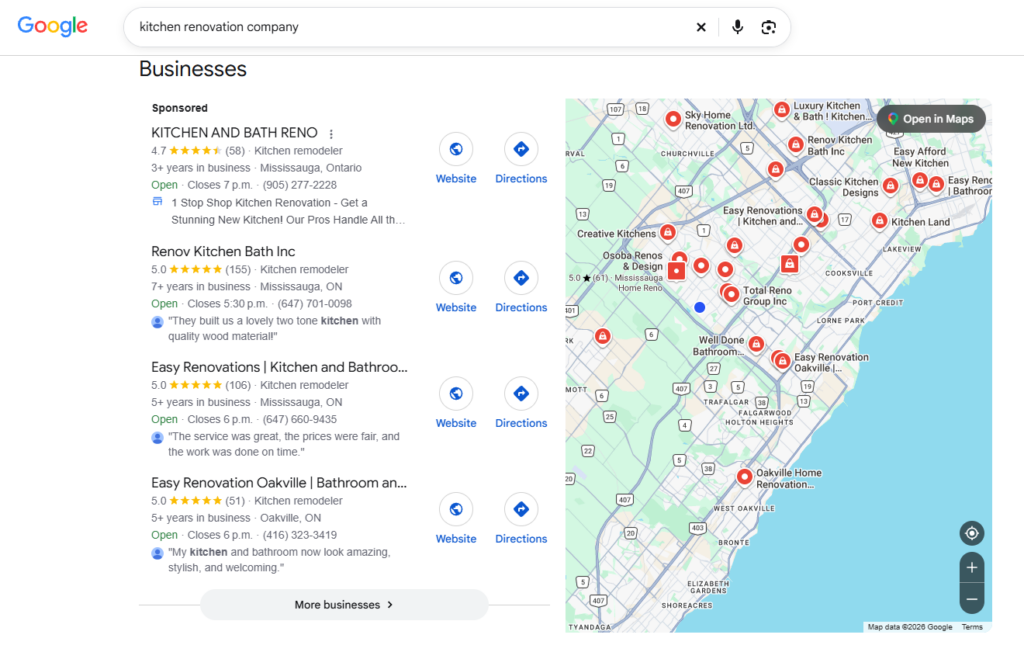Viewport: 1024px width, 652px height.
Task: Click phone number (647) 660-9435
Action: 300,419
